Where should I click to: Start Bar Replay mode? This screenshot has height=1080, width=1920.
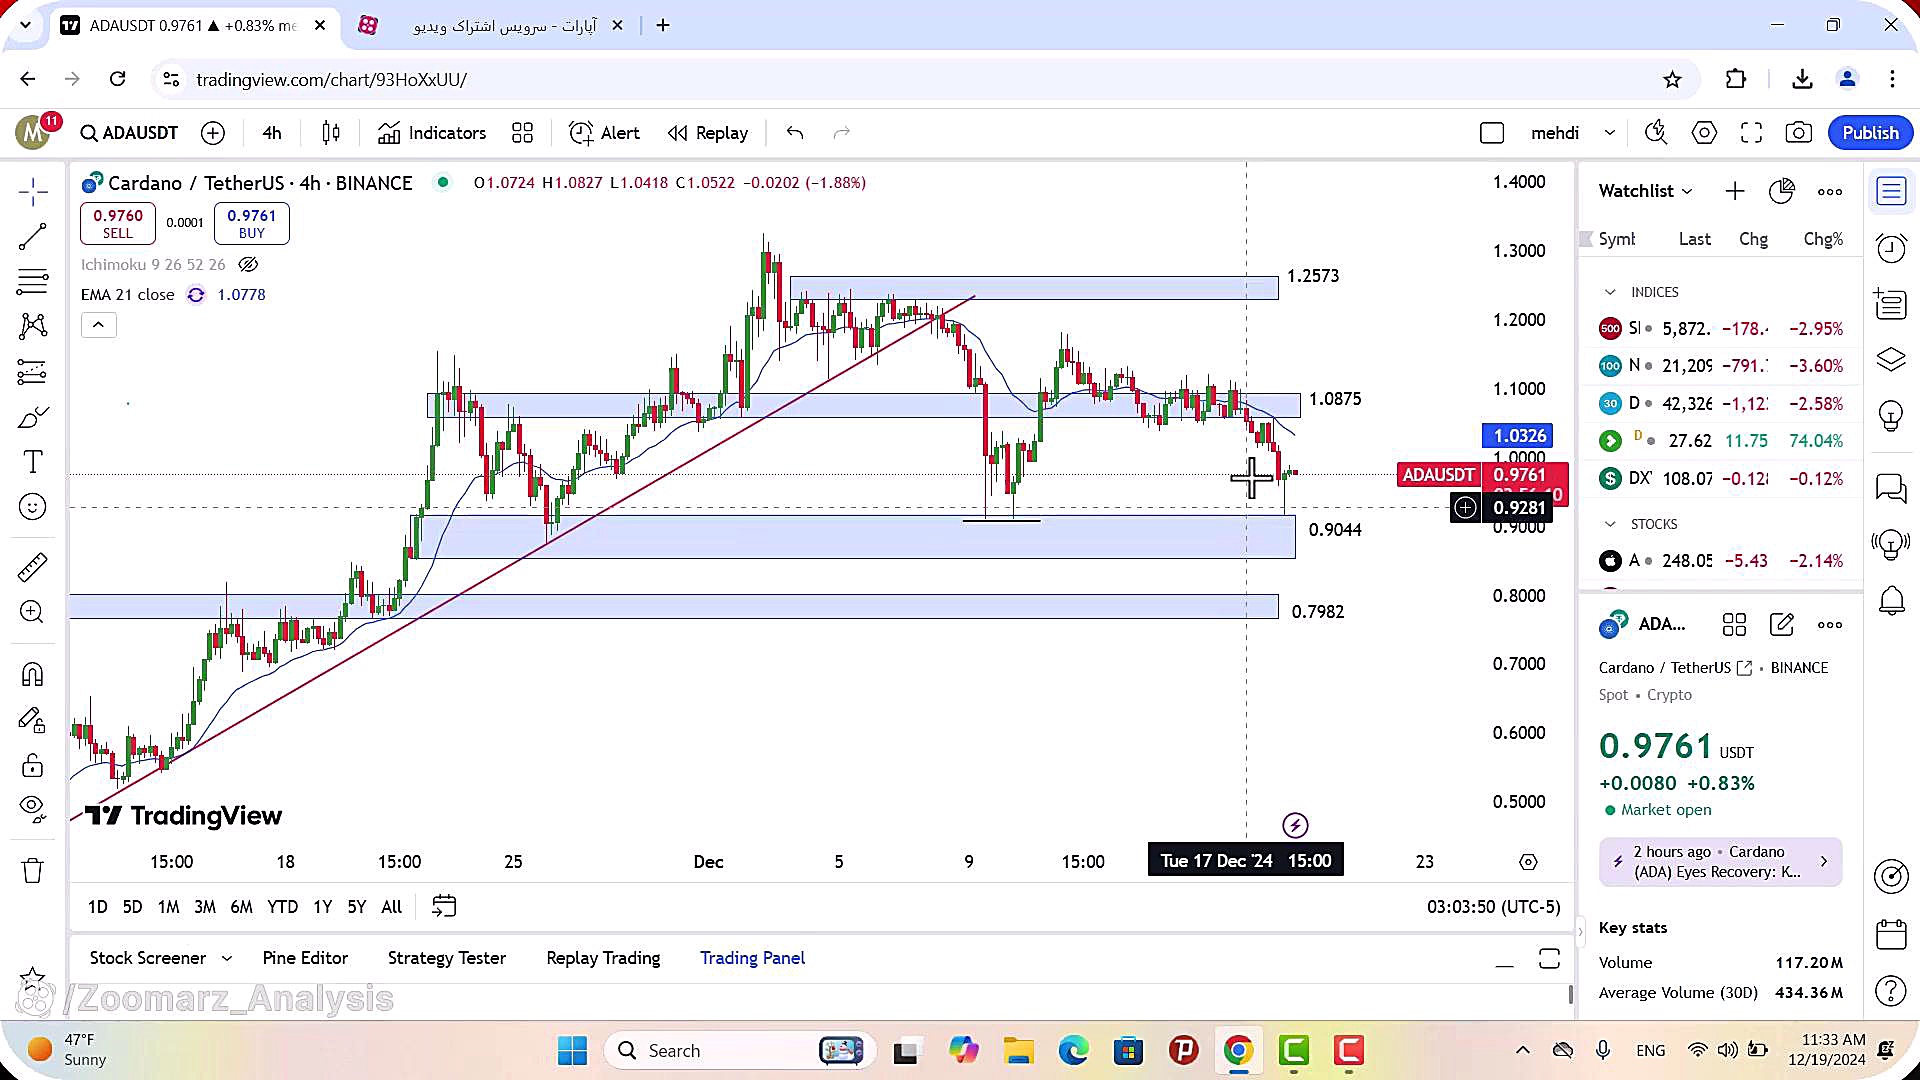[x=708, y=133]
